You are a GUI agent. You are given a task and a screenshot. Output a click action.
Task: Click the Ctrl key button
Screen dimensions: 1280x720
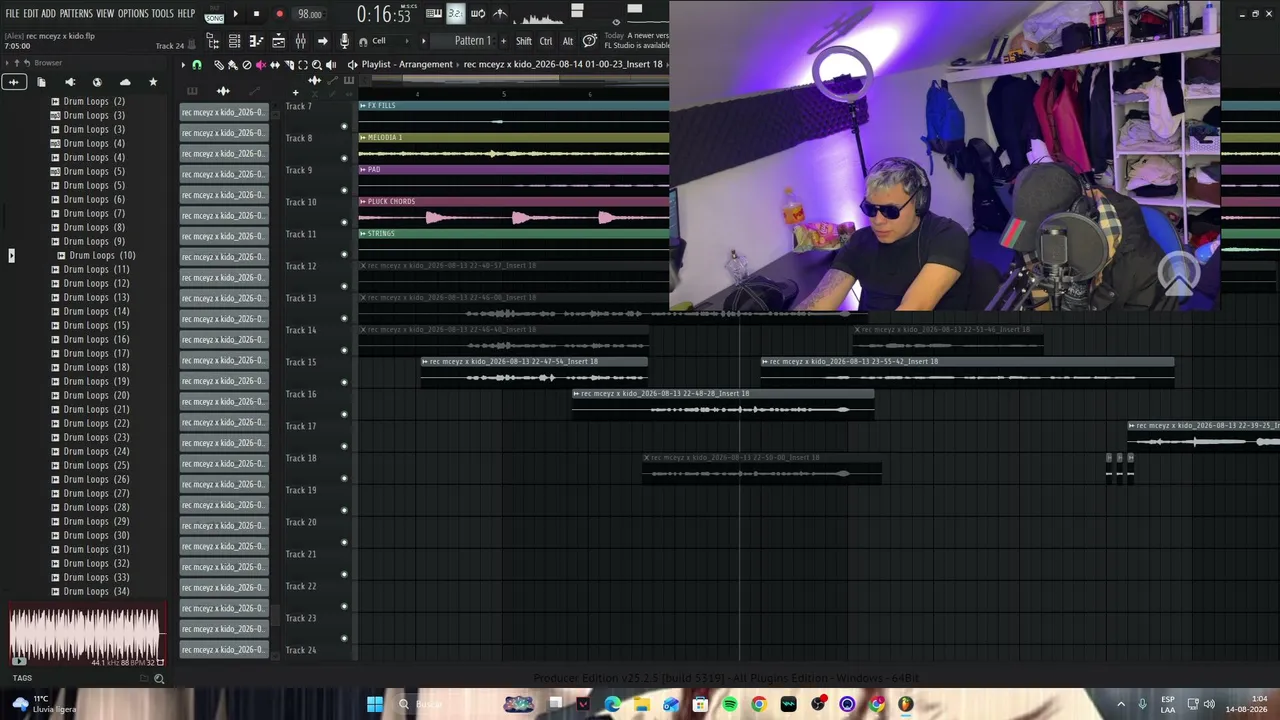(546, 41)
